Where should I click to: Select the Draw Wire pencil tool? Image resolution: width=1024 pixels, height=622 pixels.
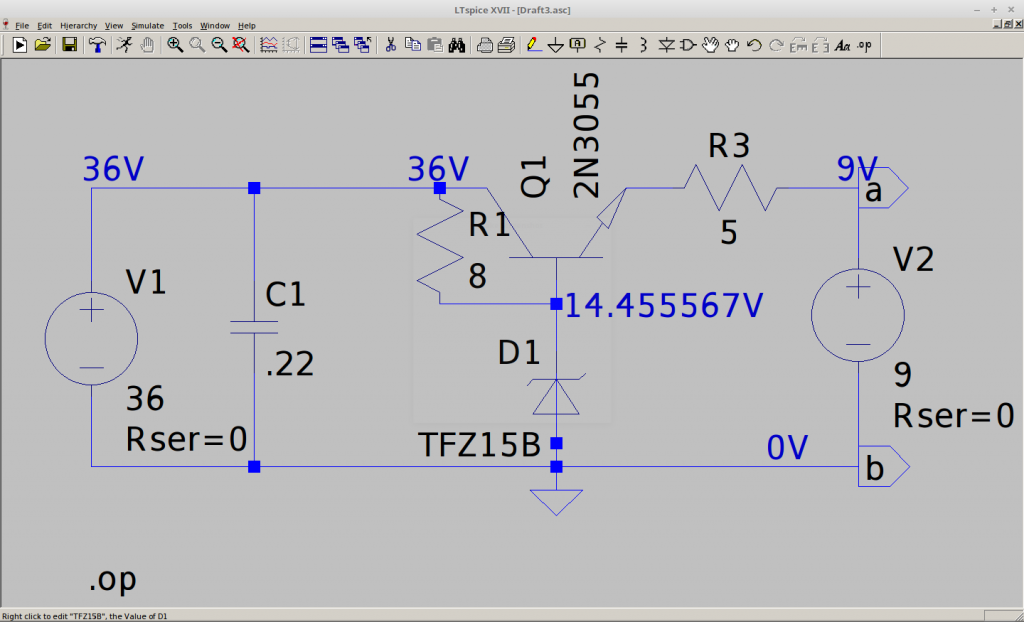[534, 44]
